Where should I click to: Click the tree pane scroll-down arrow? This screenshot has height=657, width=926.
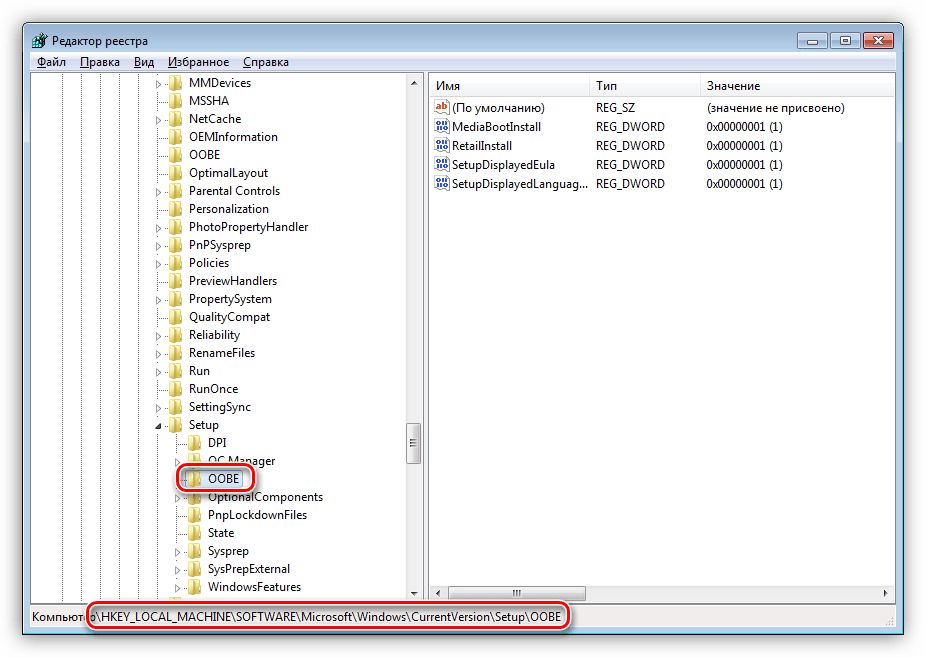414,593
